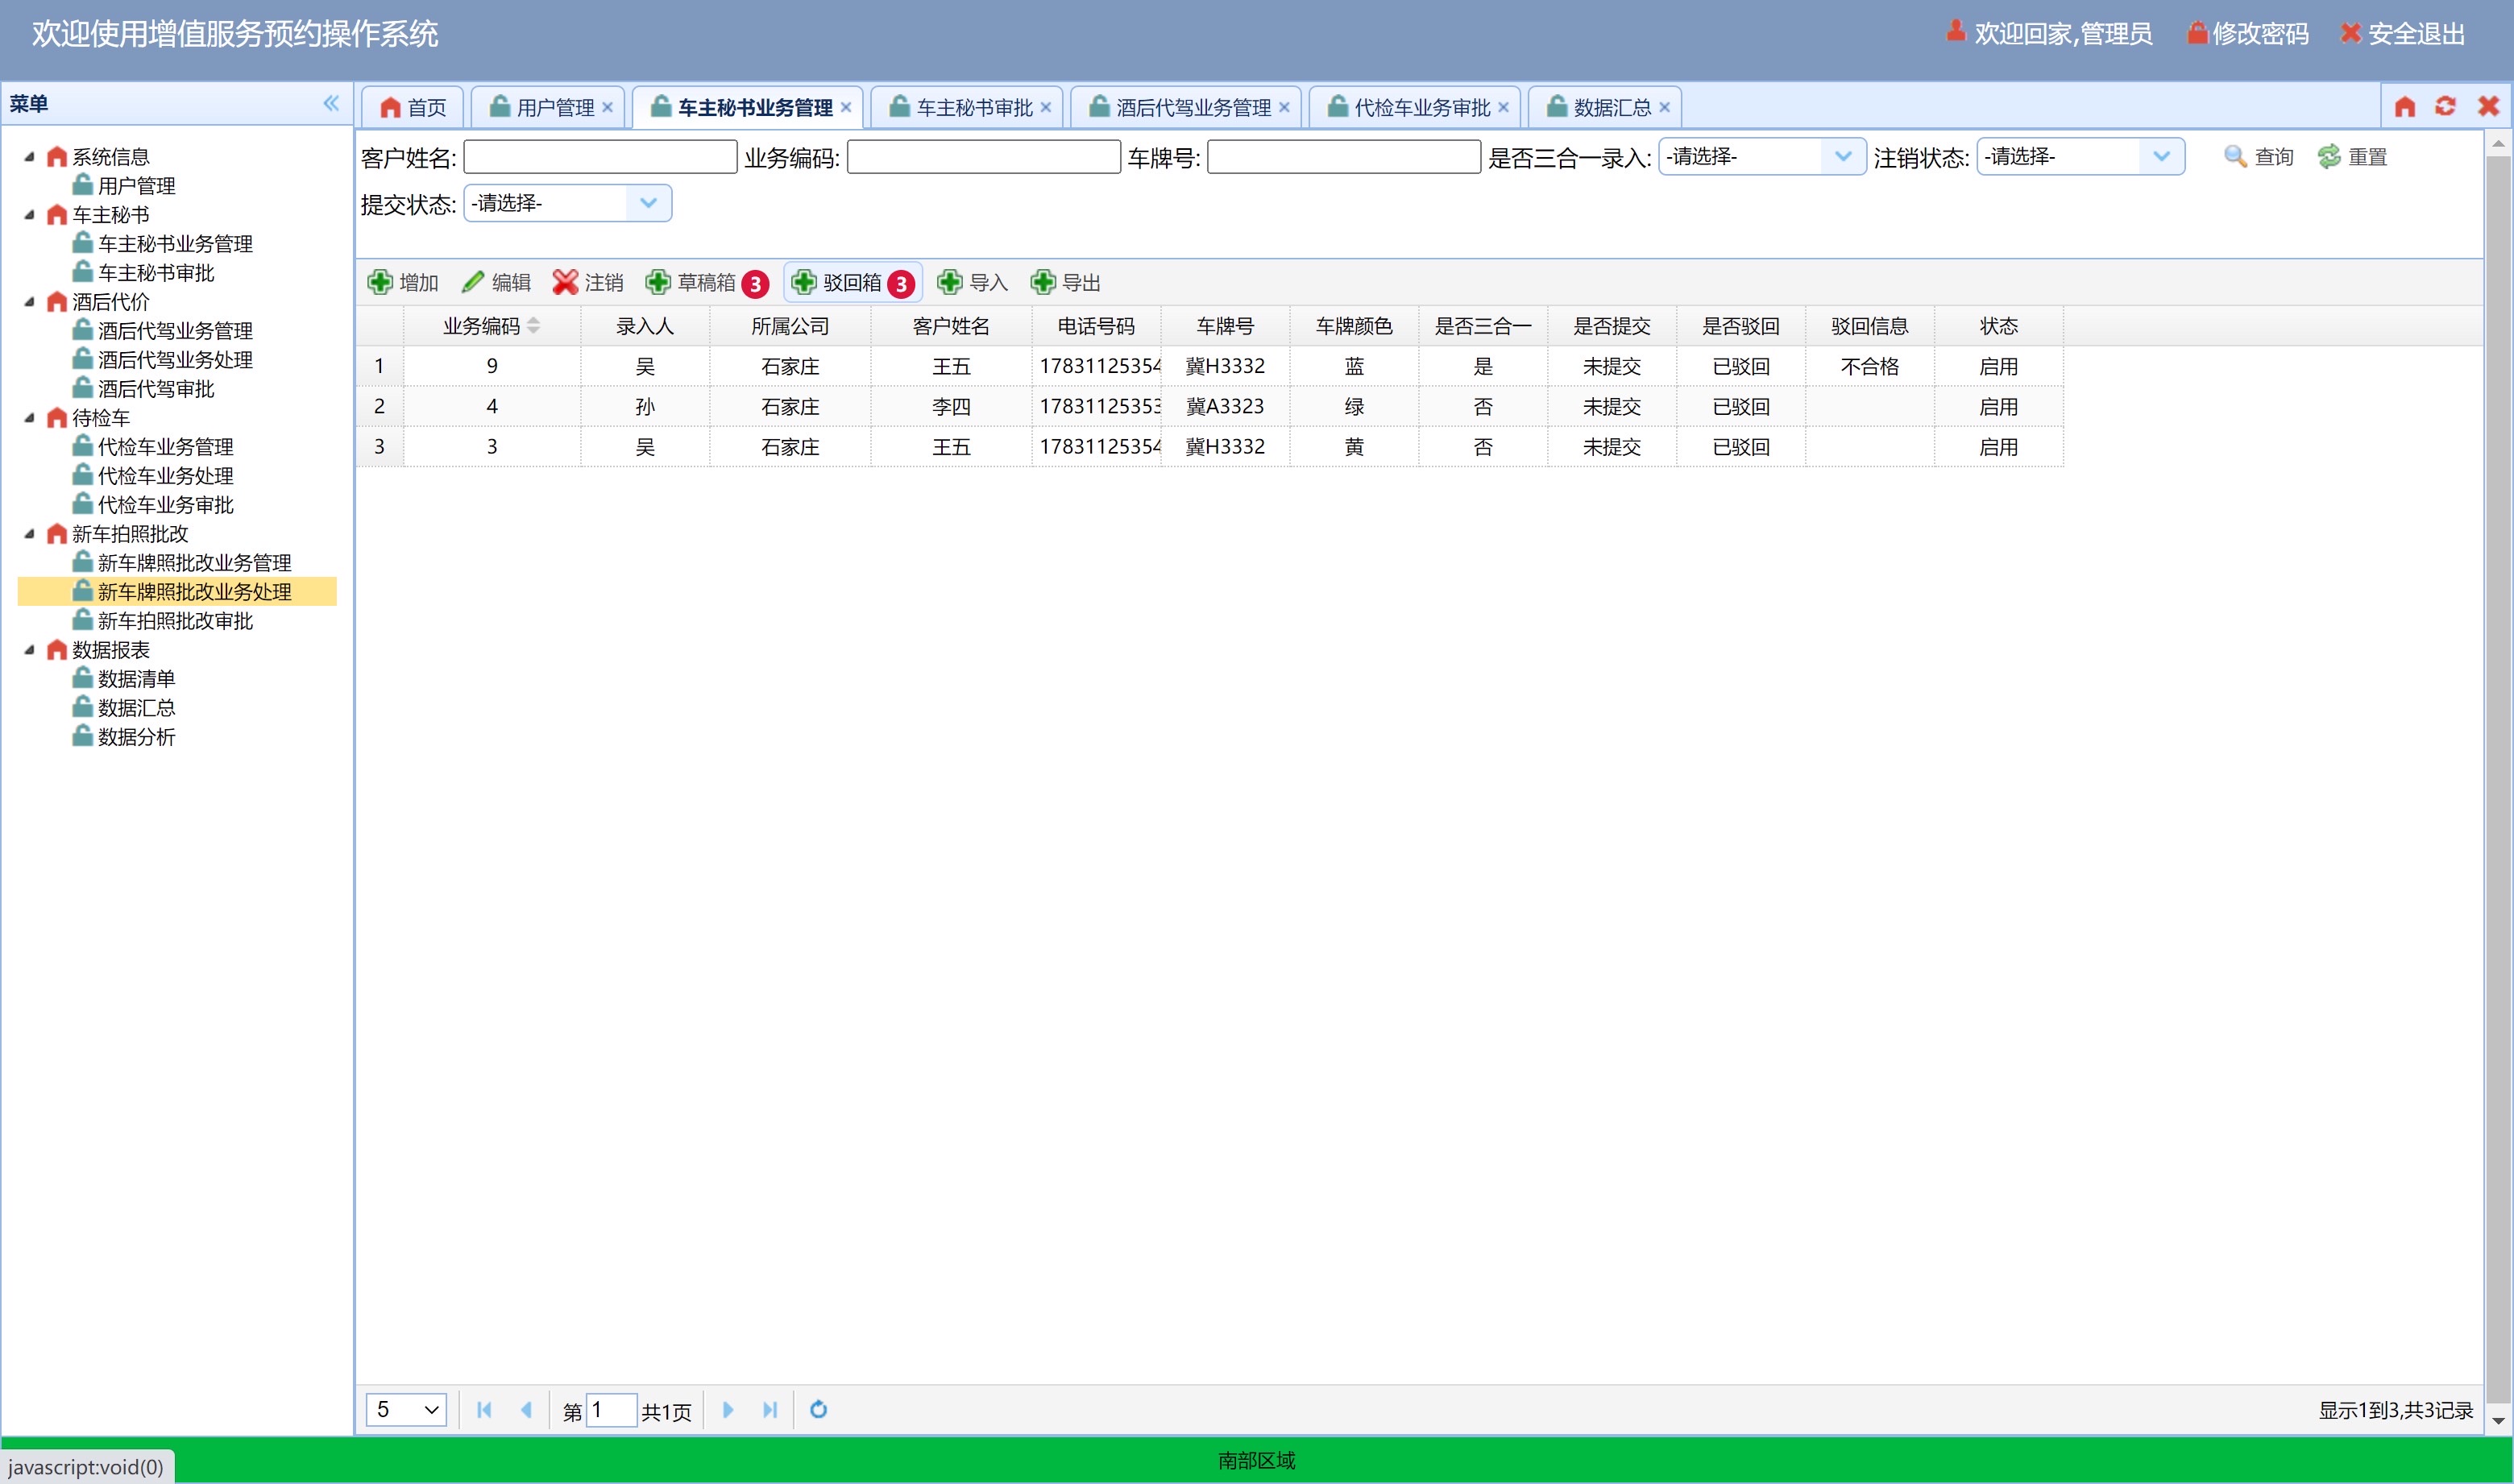This screenshot has height=1484, width=2514.
Task: Close the 代检车业务审批 tab
Action: [1503, 107]
